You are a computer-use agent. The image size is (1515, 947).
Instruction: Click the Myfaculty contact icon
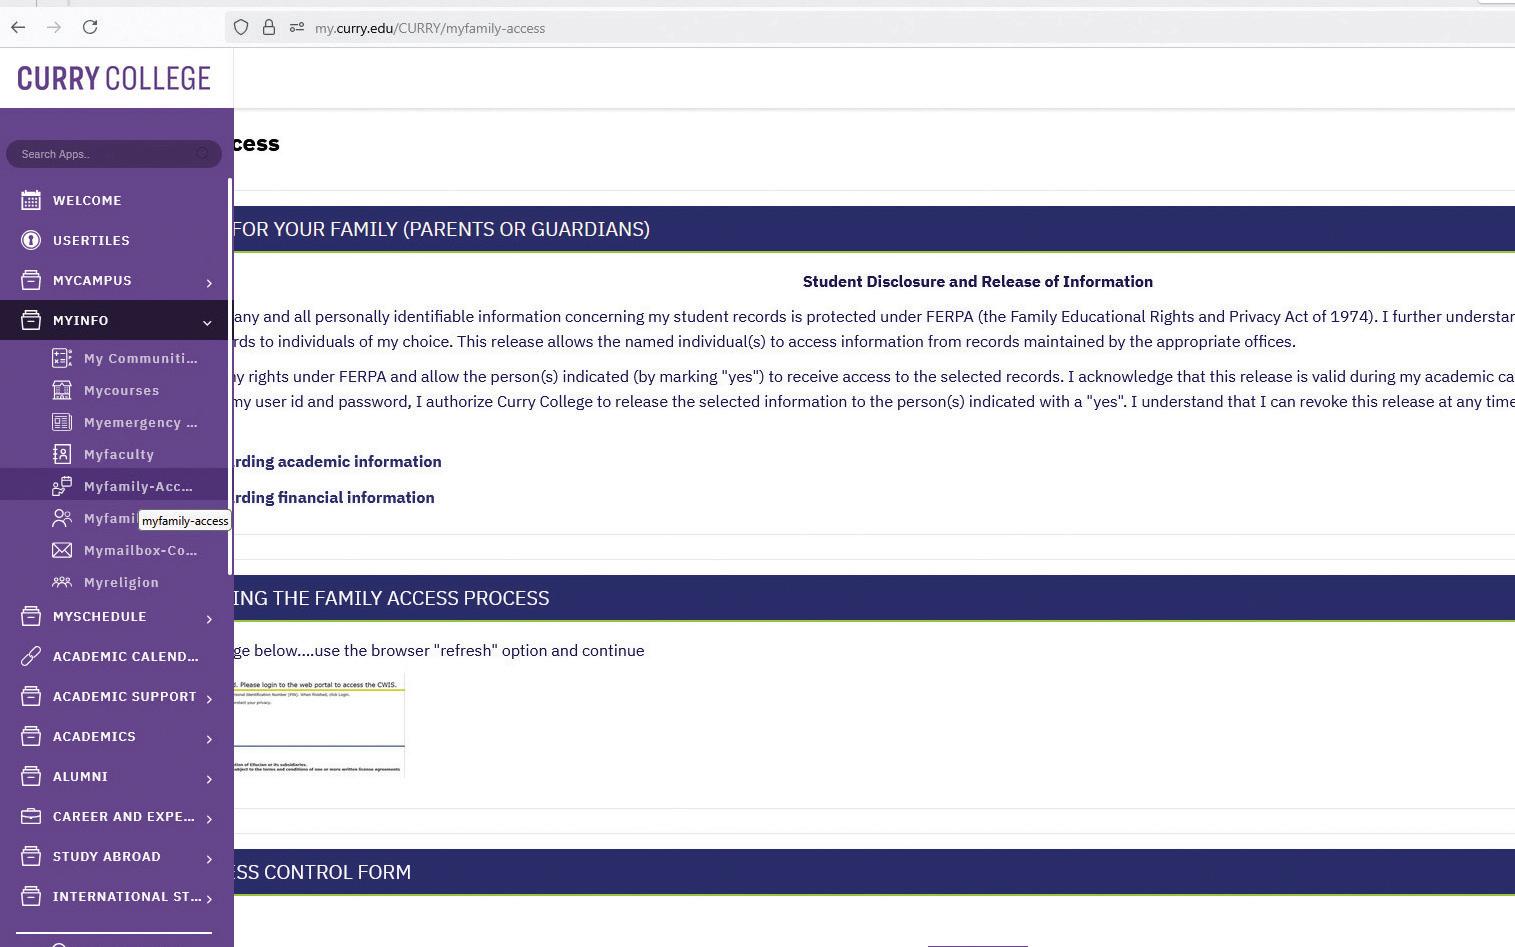point(62,454)
